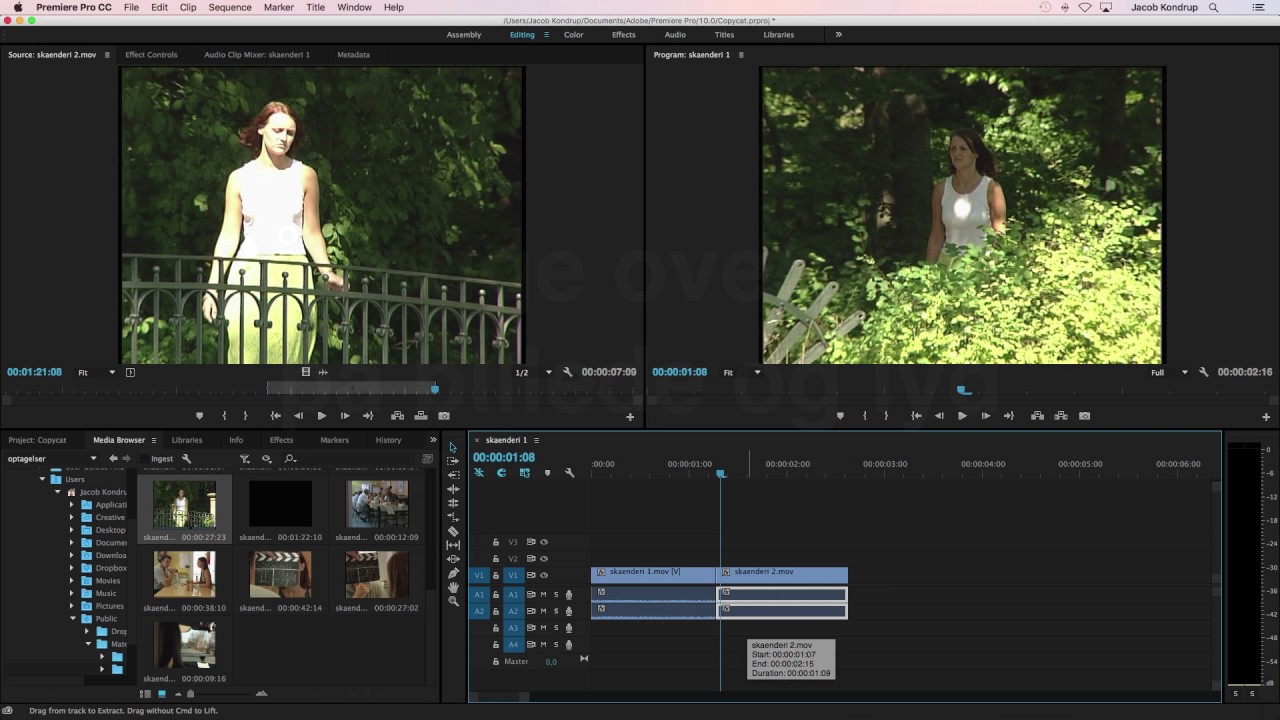This screenshot has height=720, width=1280.
Task: Select the skaenderi 1.mov video clip
Action: click(x=654, y=574)
